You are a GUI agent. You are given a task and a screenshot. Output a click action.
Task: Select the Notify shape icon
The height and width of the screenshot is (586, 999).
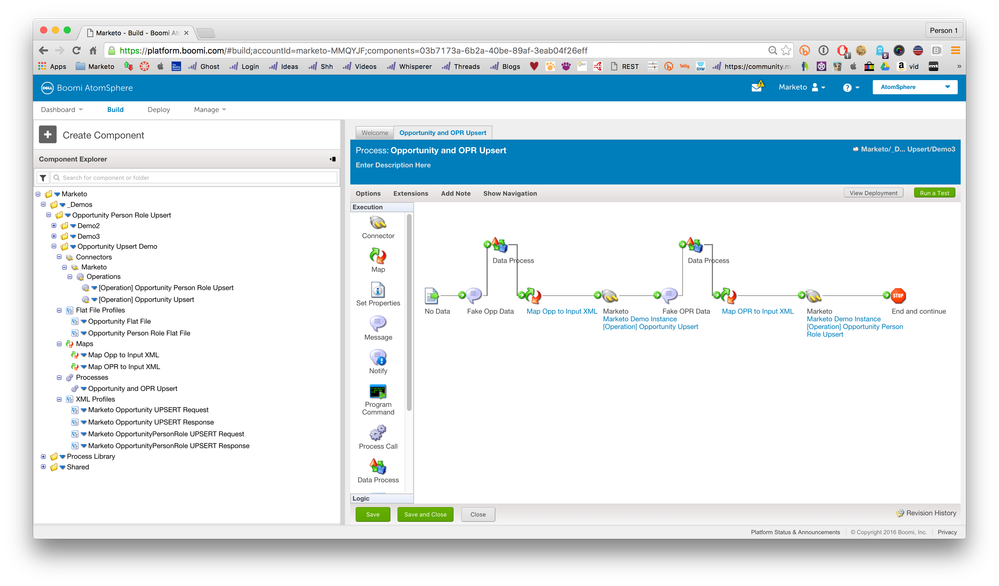point(378,357)
